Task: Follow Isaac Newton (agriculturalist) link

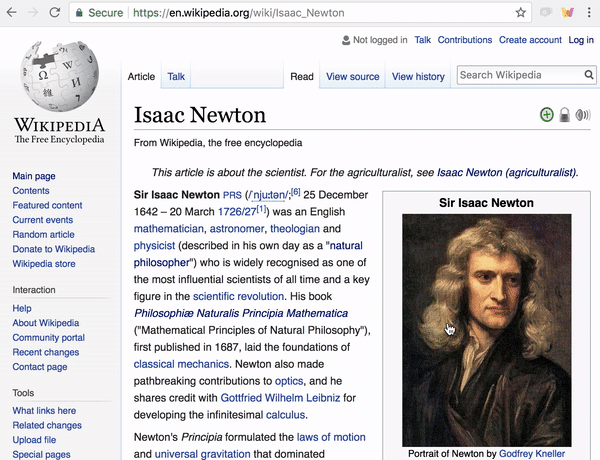Action: pyautogui.click(x=507, y=173)
